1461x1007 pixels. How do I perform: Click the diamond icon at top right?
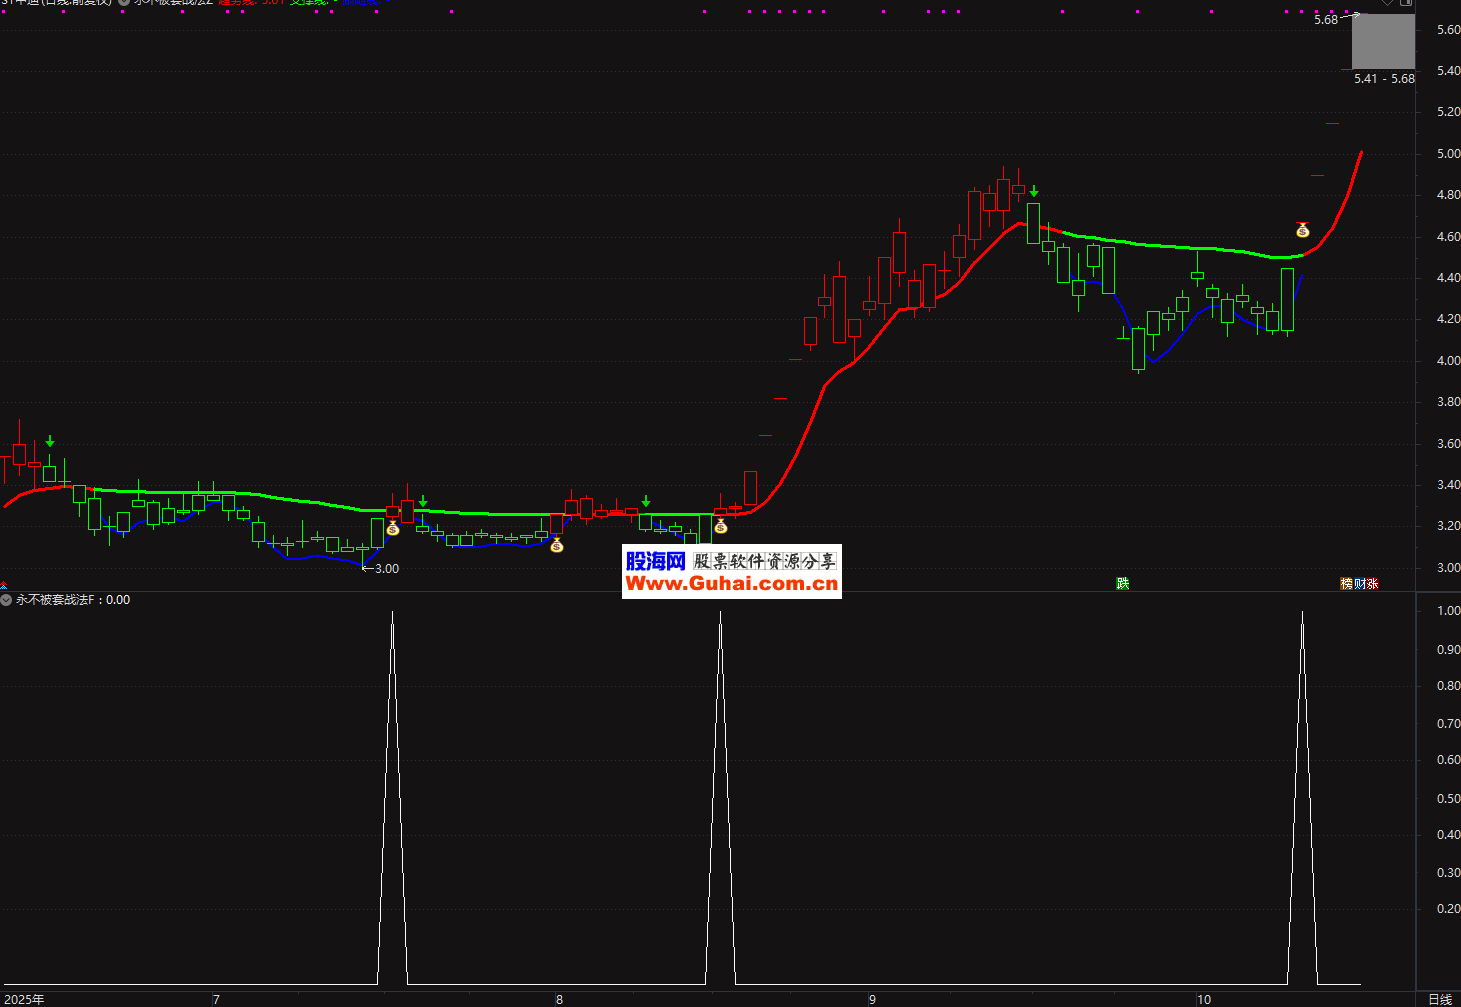[1387, 3]
